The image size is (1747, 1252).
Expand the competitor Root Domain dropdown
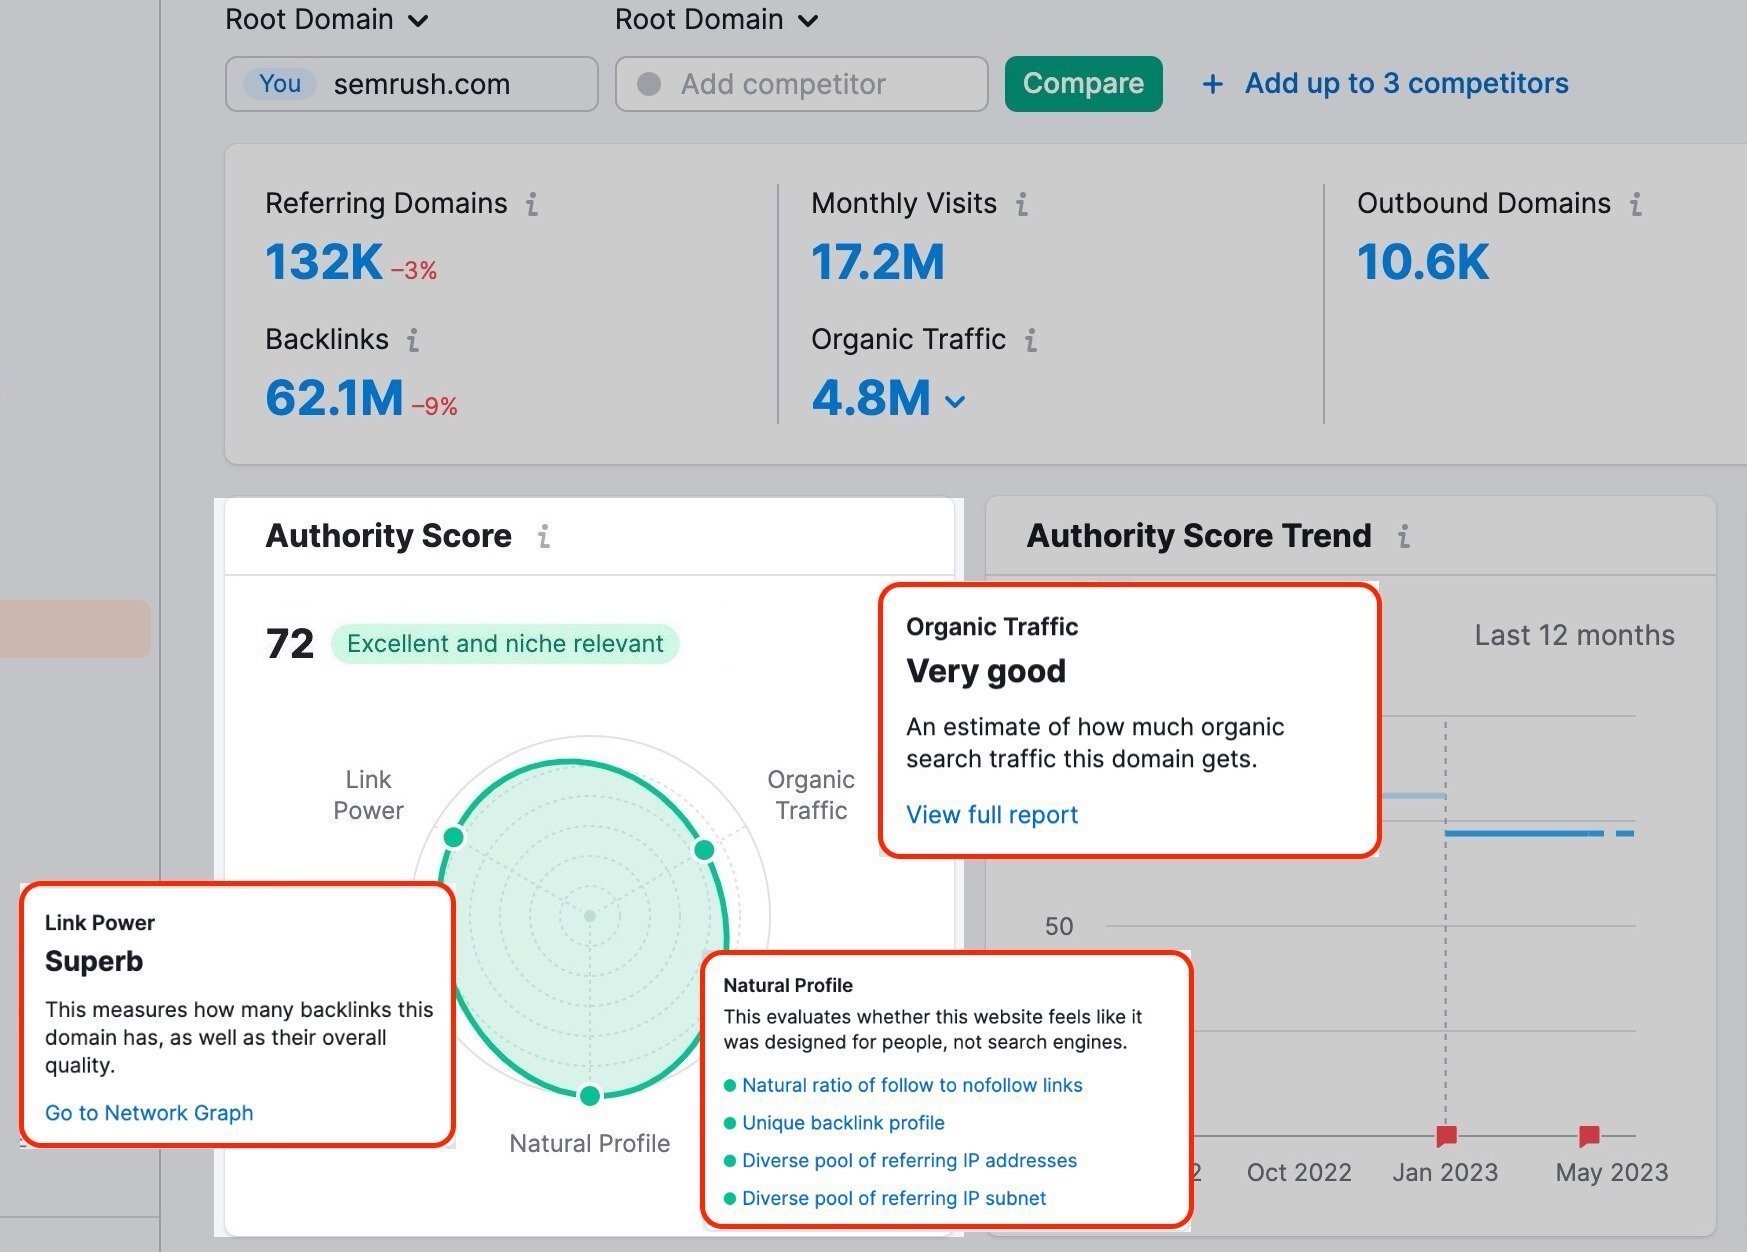pyautogui.click(x=809, y=19)
